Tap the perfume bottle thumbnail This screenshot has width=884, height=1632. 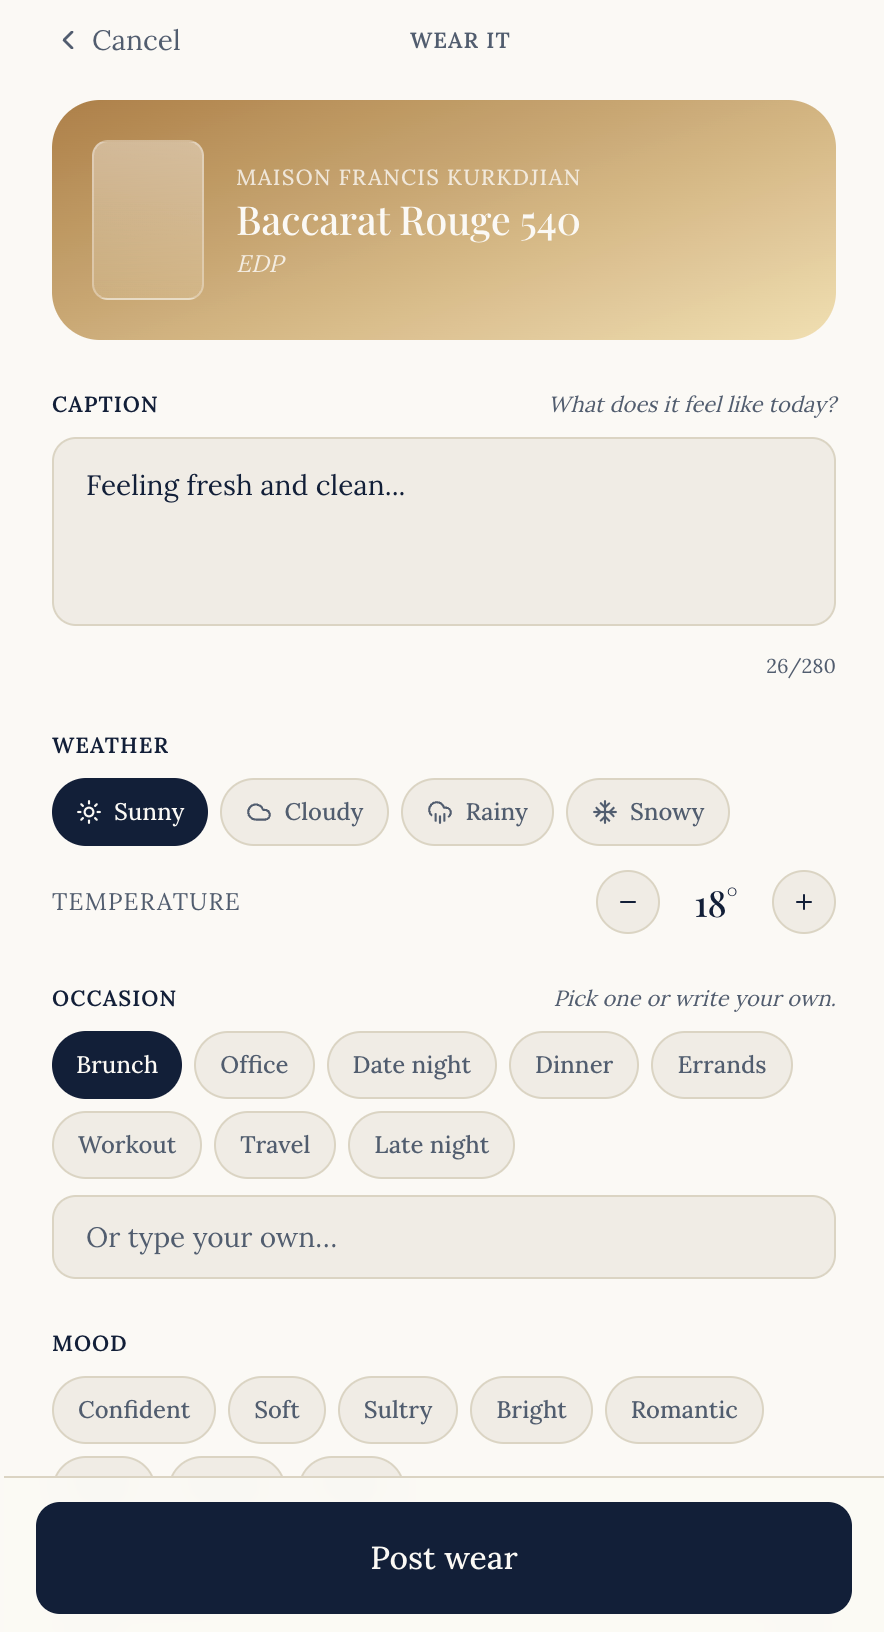148,220
